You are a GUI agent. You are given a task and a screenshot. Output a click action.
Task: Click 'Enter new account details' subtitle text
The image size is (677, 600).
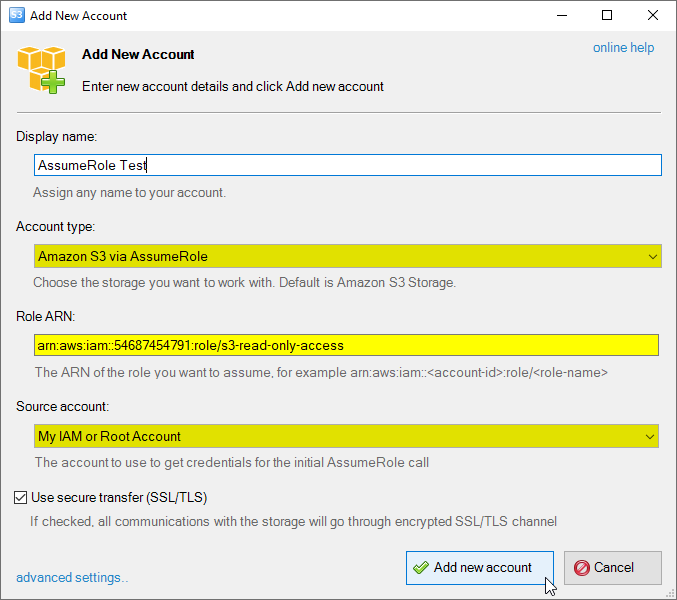coord(233,86)
